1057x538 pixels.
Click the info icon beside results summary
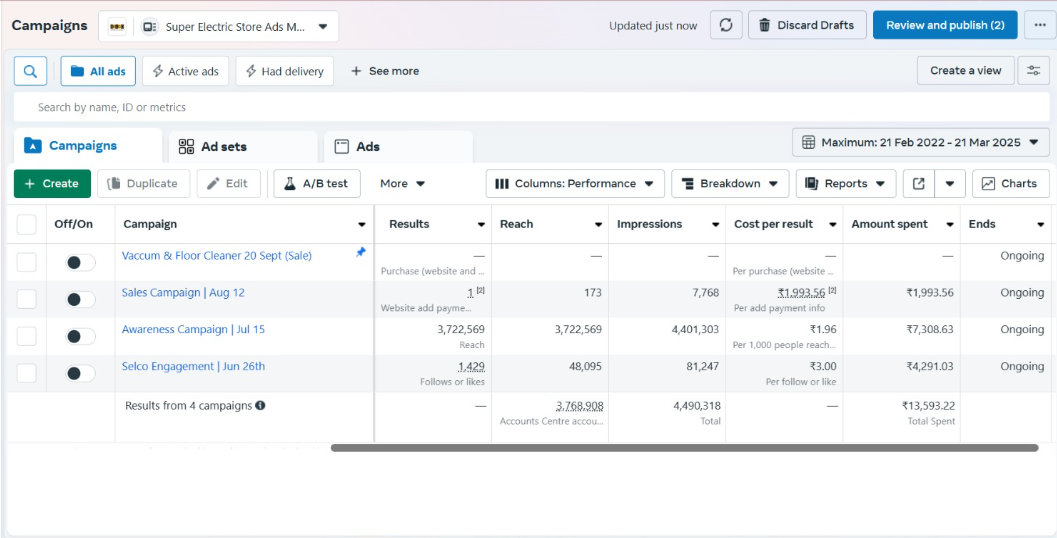click(260, 406)
